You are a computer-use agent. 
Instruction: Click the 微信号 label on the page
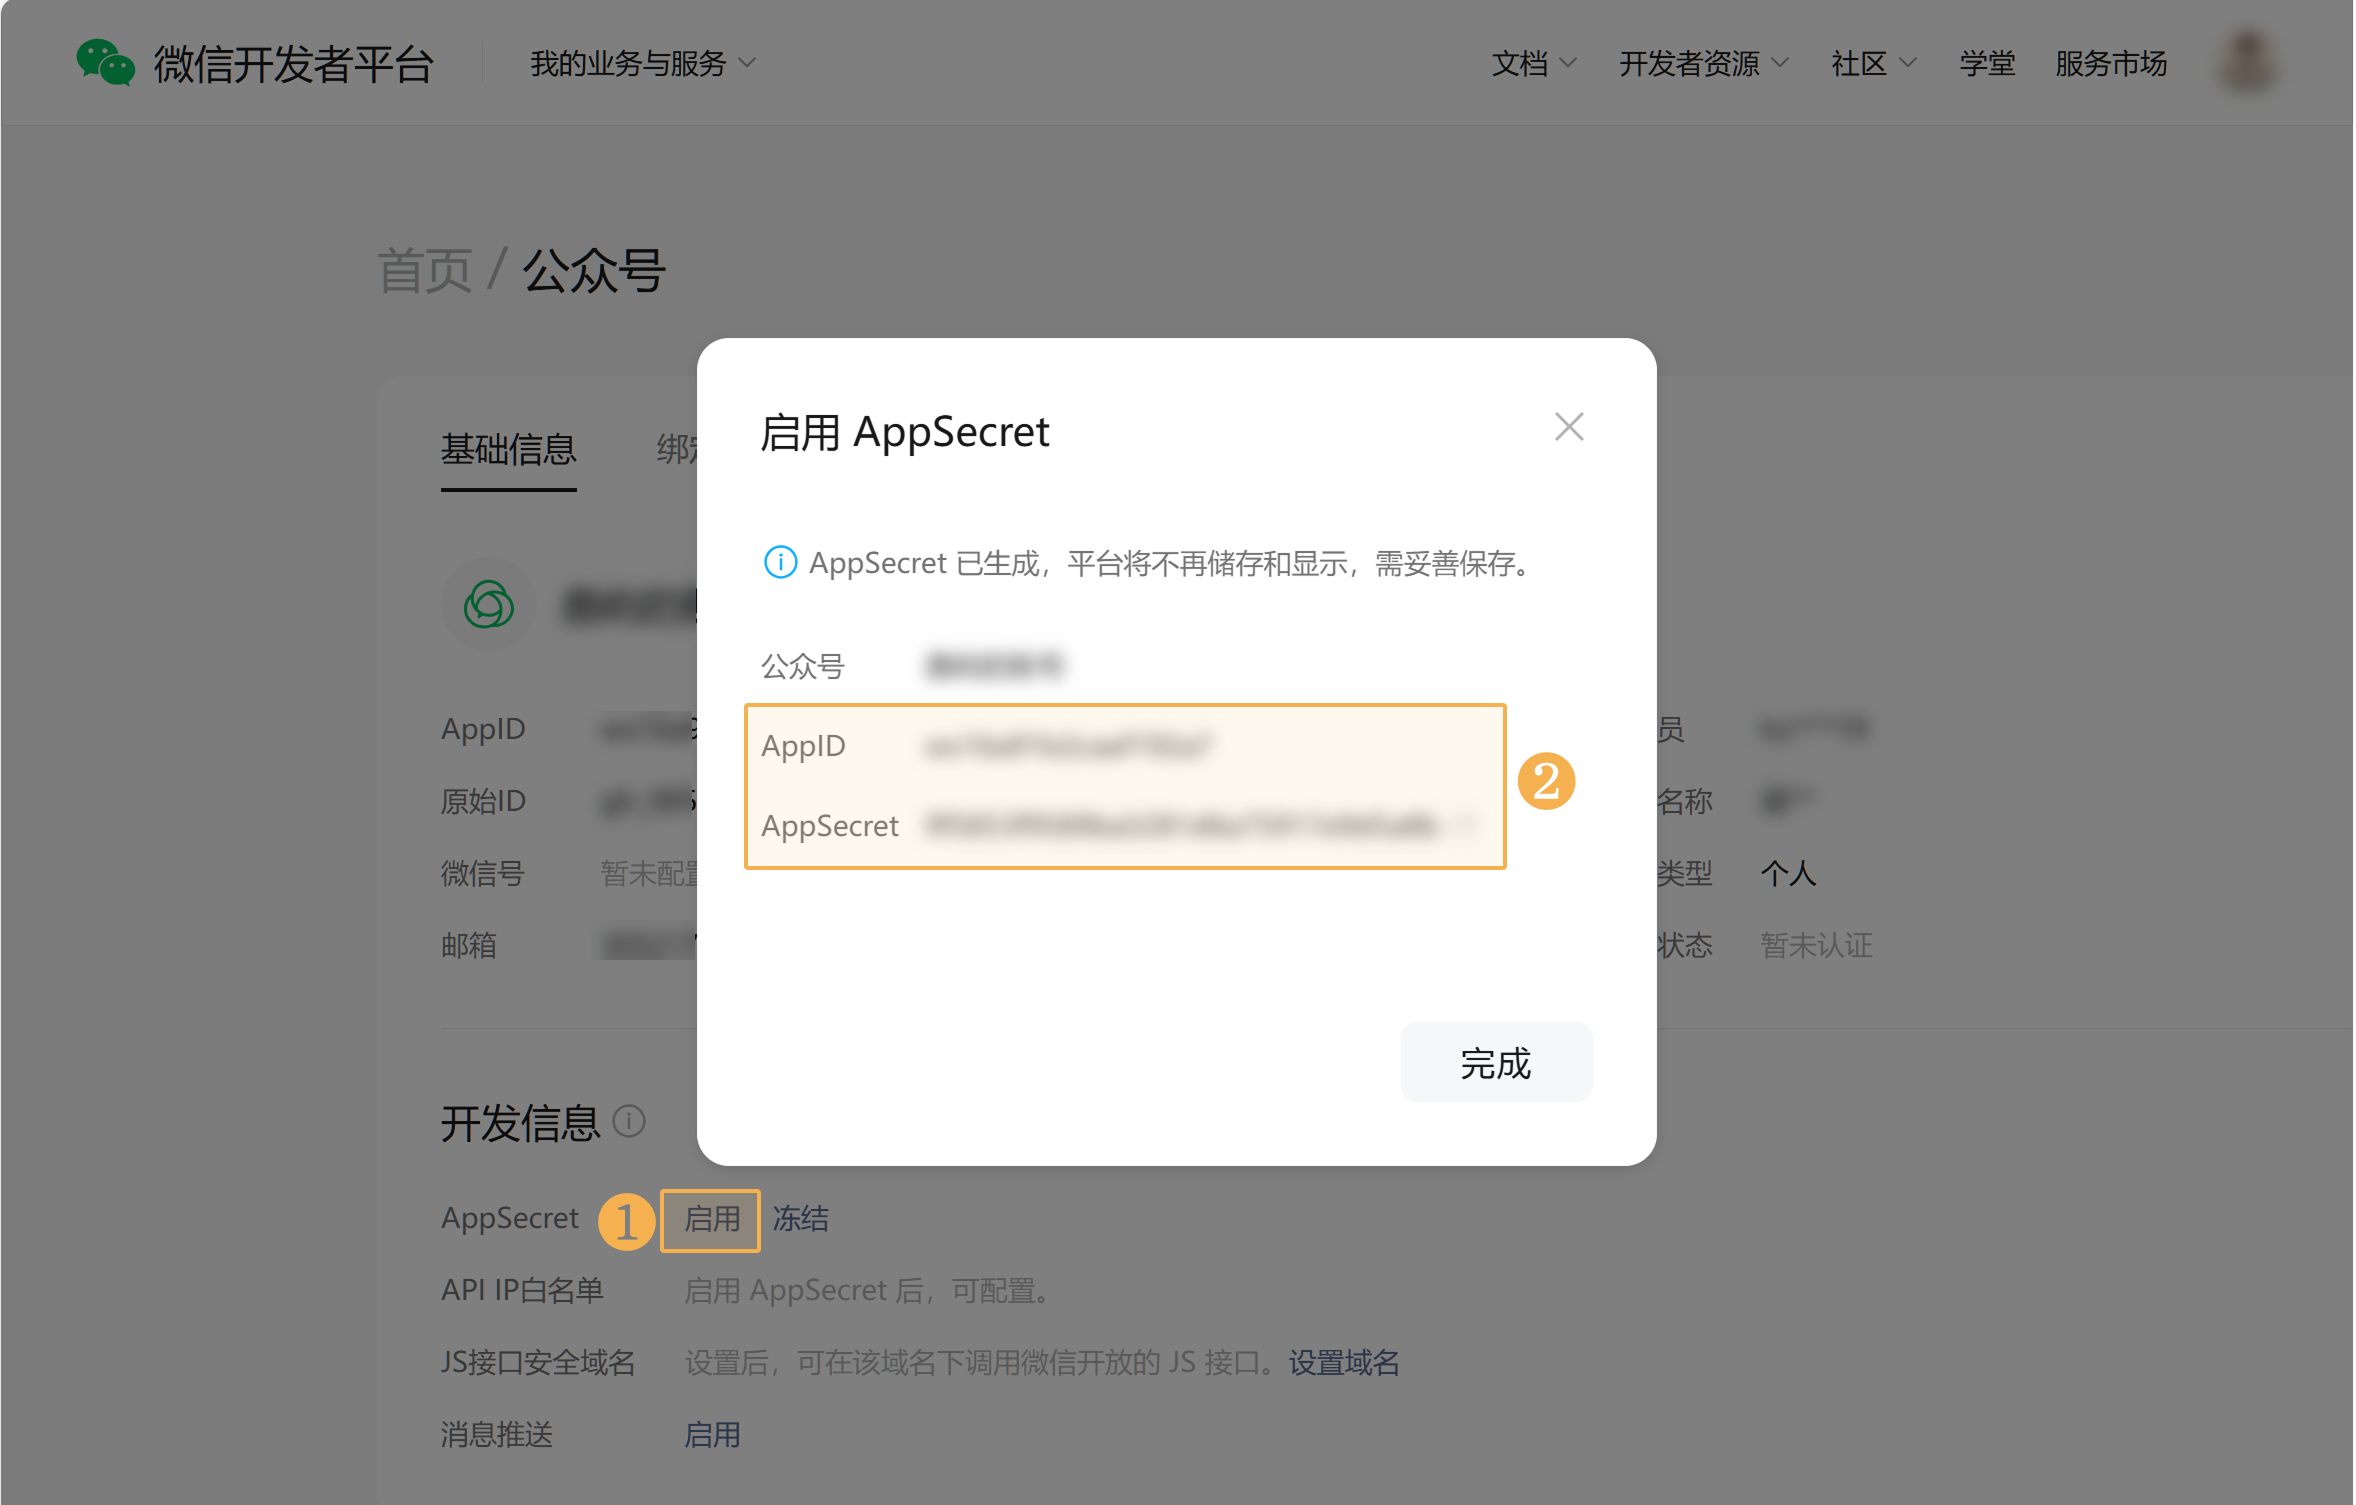pyautogui.click(x=483, y=873)
